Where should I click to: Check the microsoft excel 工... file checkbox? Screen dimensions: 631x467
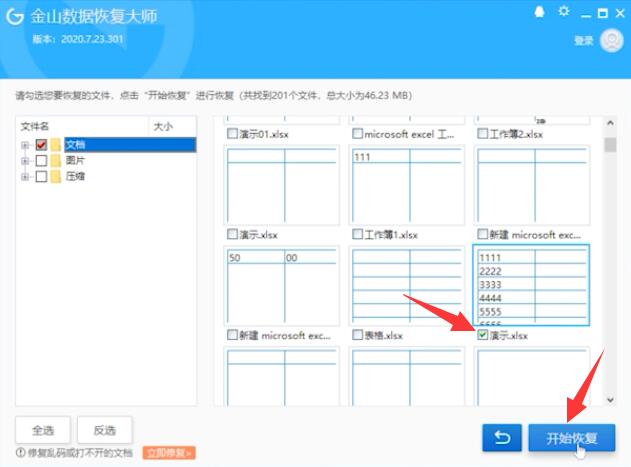pos(357,133)
